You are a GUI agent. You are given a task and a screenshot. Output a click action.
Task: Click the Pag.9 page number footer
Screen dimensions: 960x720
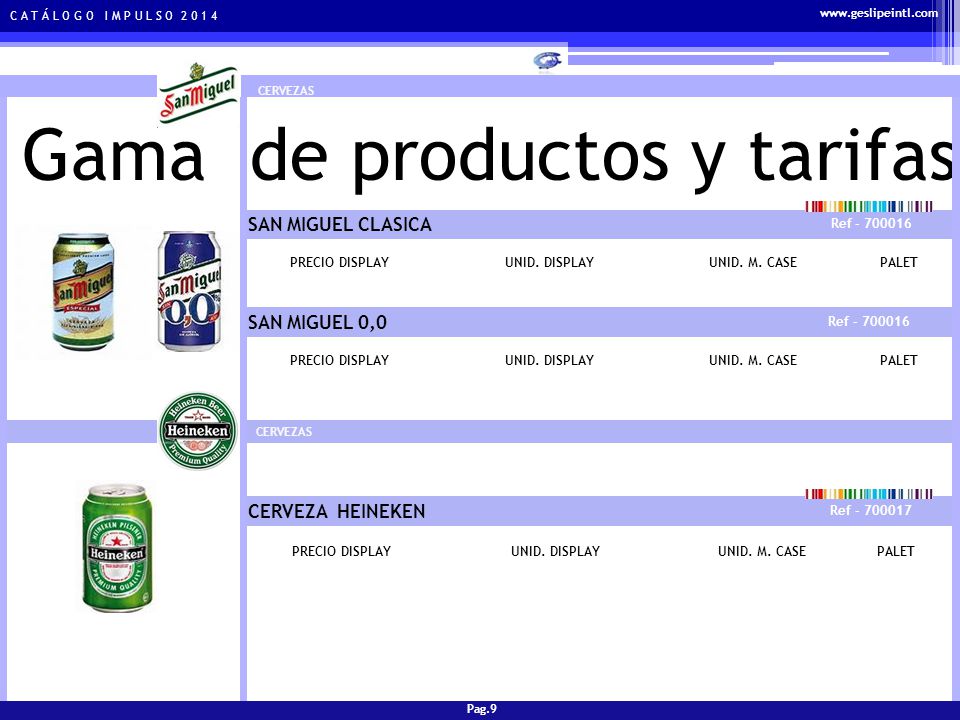click(x=482, y=709)
